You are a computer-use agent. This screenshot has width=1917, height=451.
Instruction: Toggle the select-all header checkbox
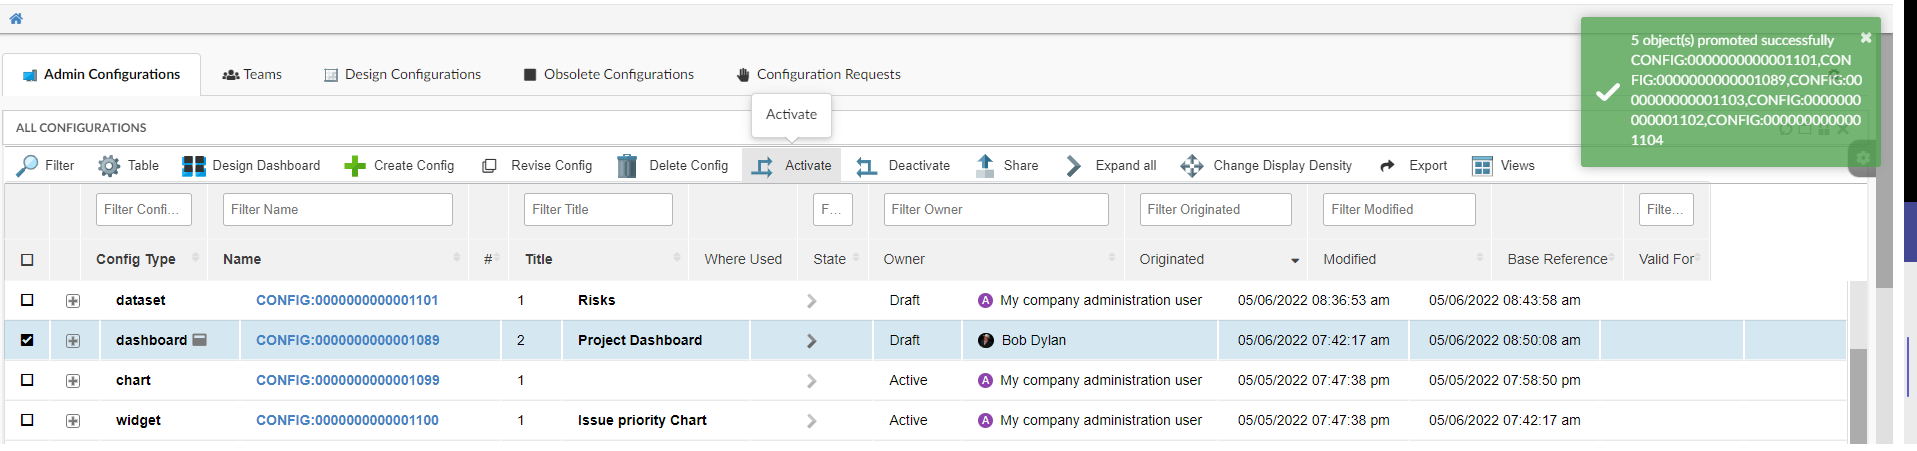(x=27, y=260)
